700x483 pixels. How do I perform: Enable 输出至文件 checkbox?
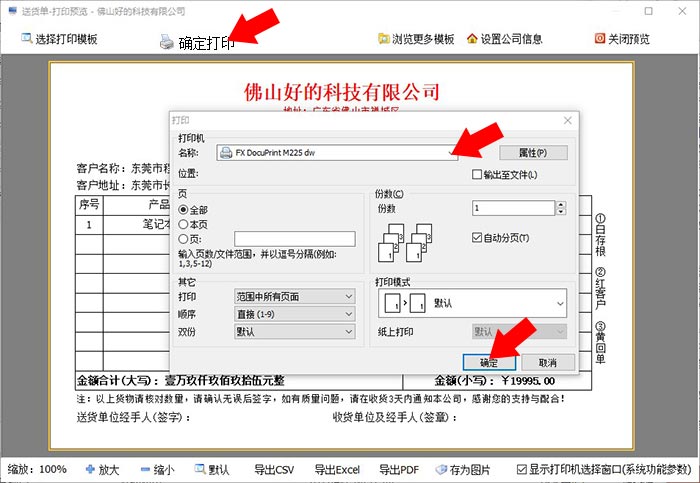pyautogui.click(x=477, y=174)
